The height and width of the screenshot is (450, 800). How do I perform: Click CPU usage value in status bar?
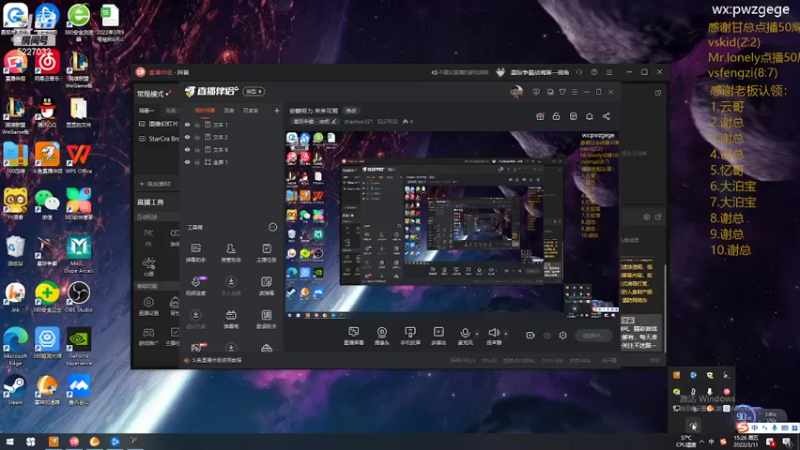552,360
